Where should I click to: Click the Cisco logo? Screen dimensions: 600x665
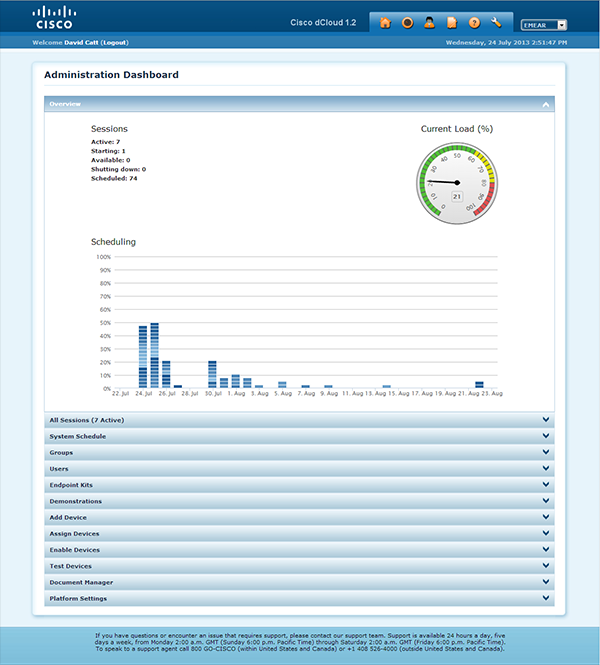(x=54, y=18)
